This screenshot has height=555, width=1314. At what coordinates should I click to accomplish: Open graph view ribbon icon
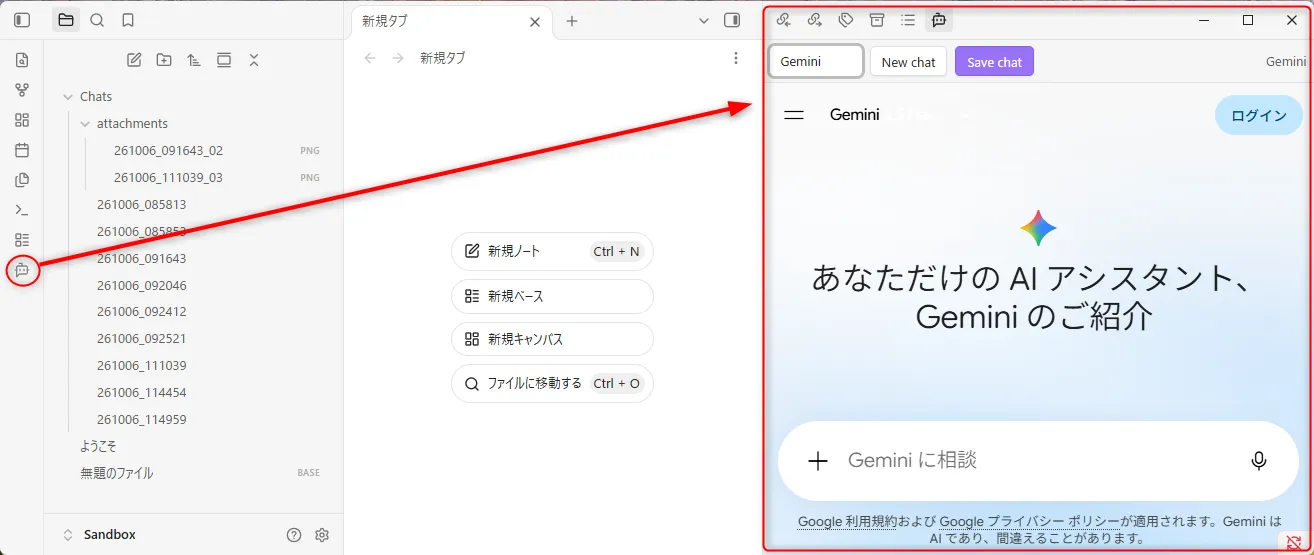pos(22,90)
